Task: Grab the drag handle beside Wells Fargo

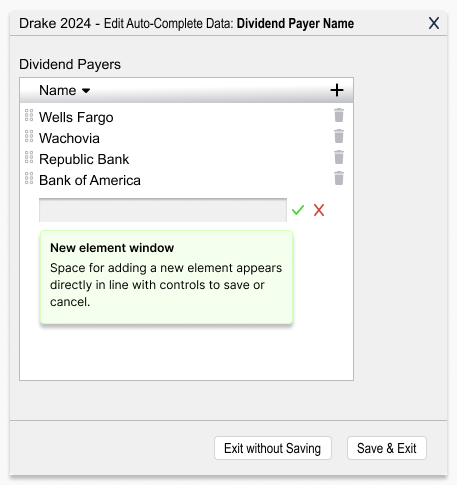Action: click(29, 115)
